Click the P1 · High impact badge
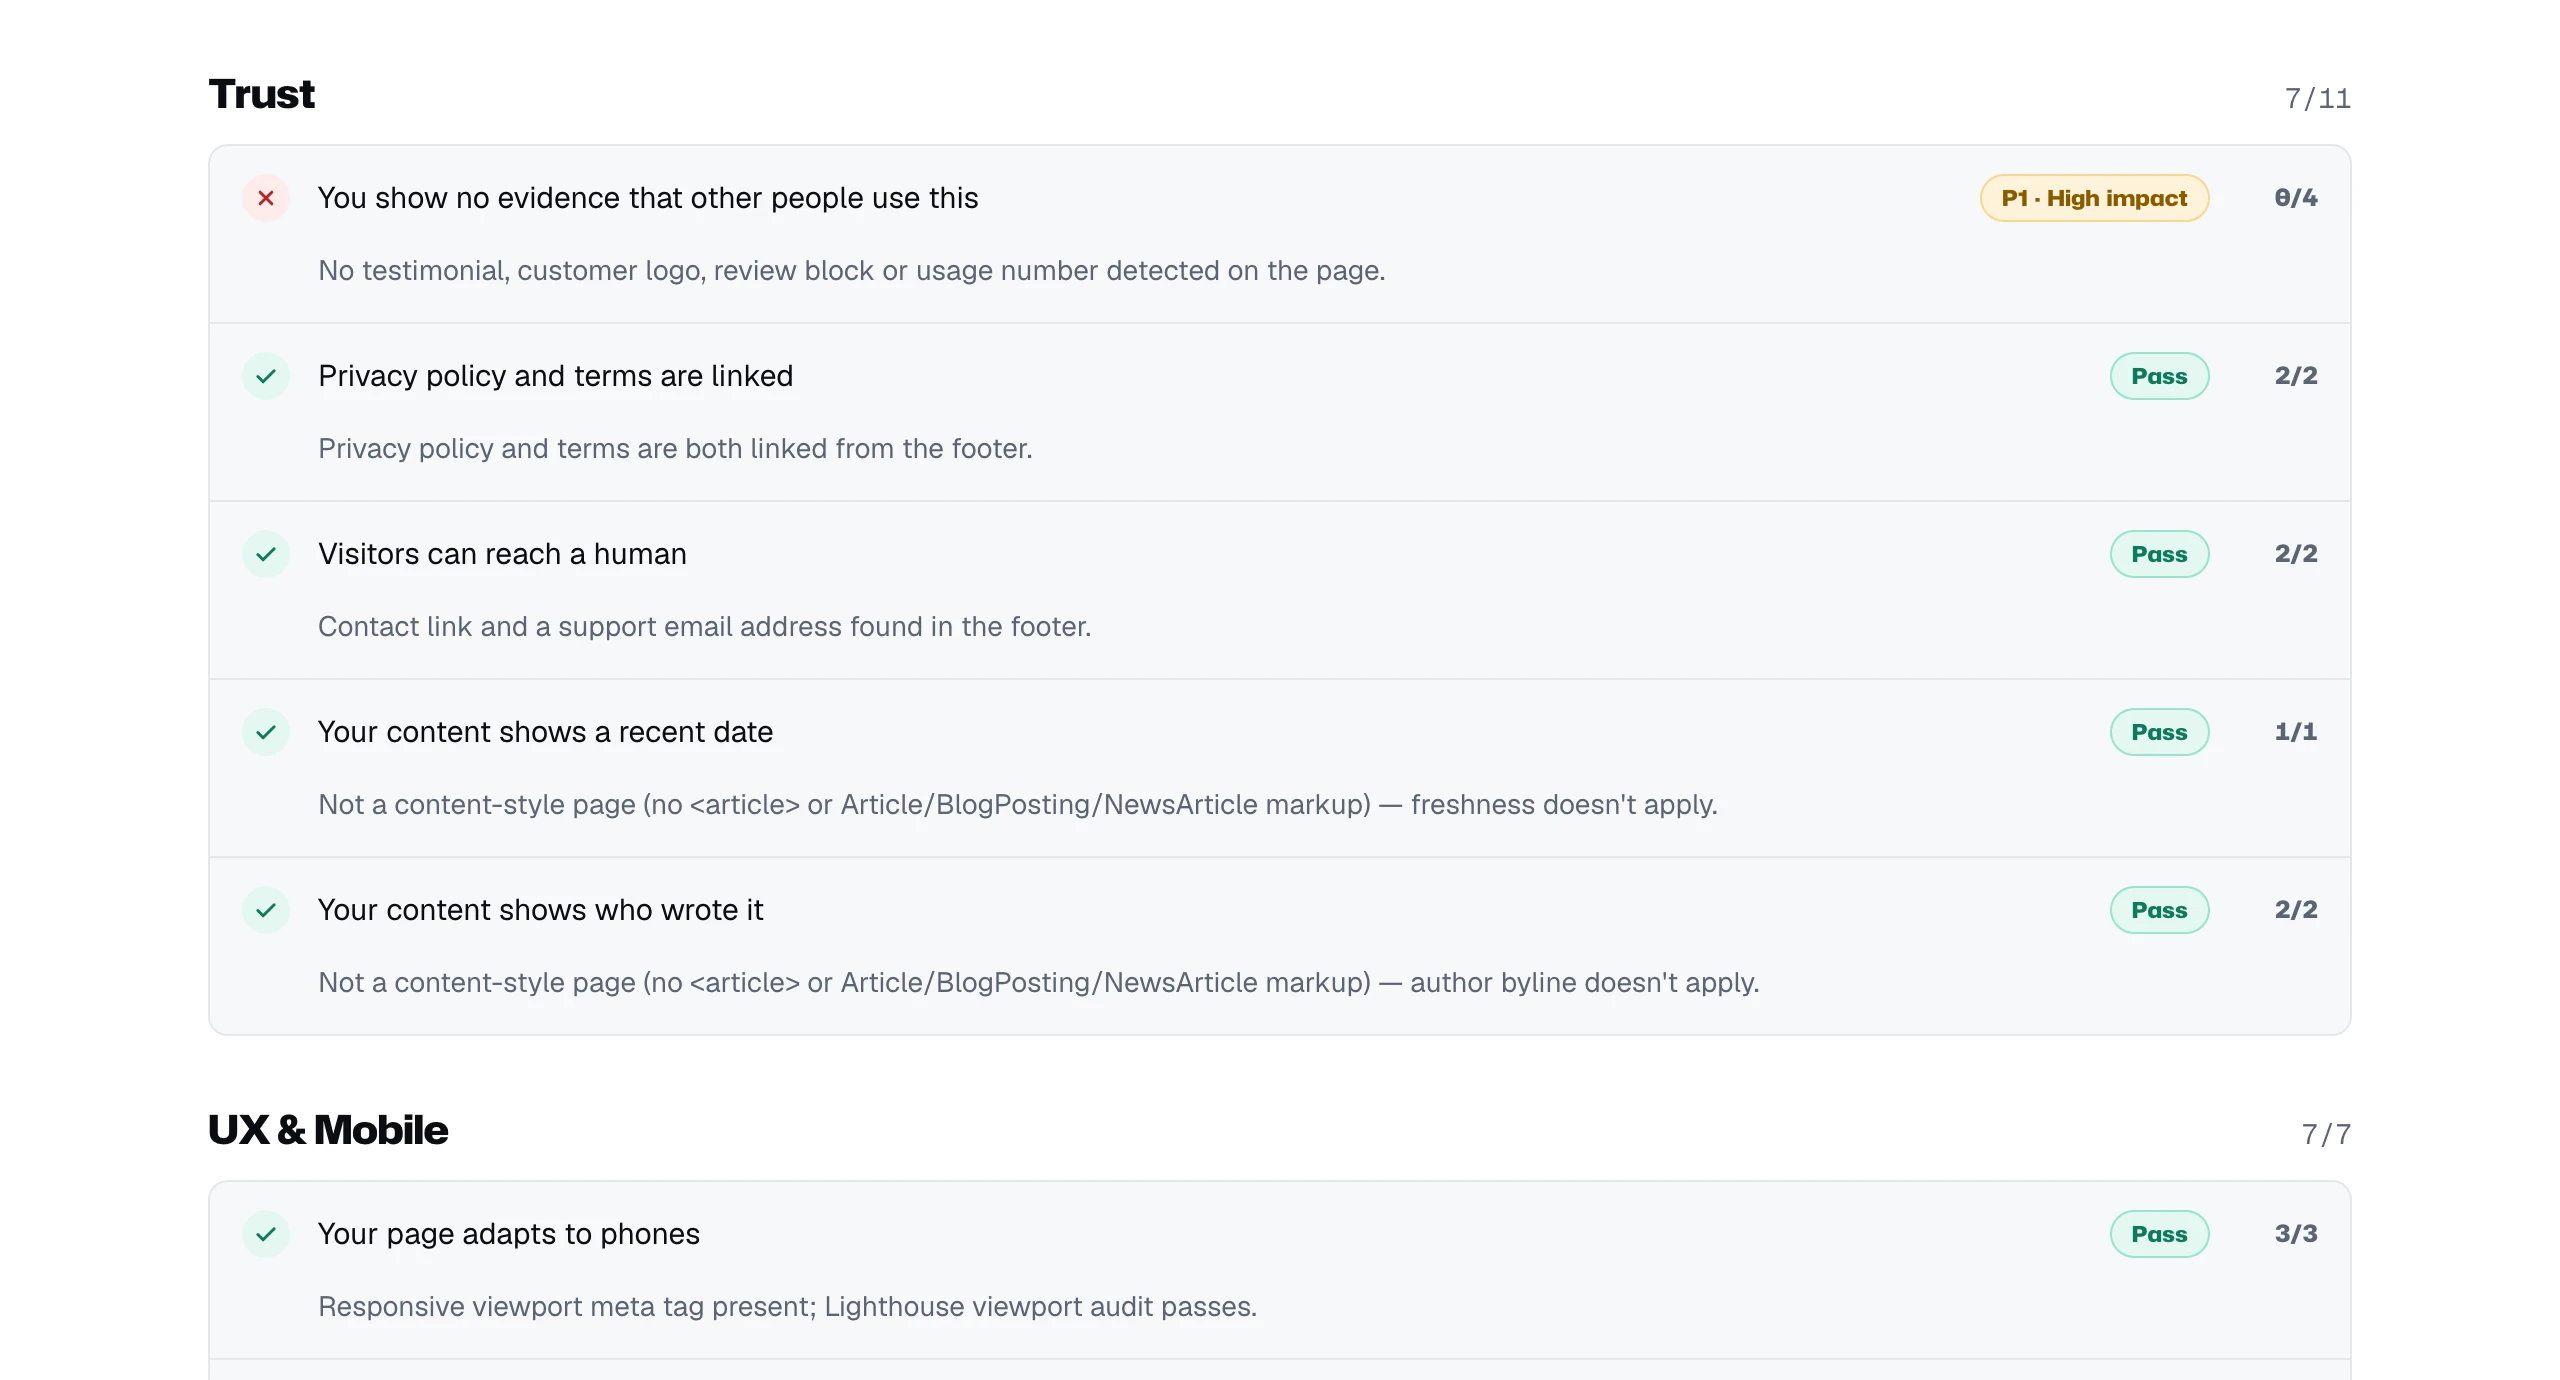Image resolution: width=2560 pixels, height=1380 pixels. (x=2094, y=198)
